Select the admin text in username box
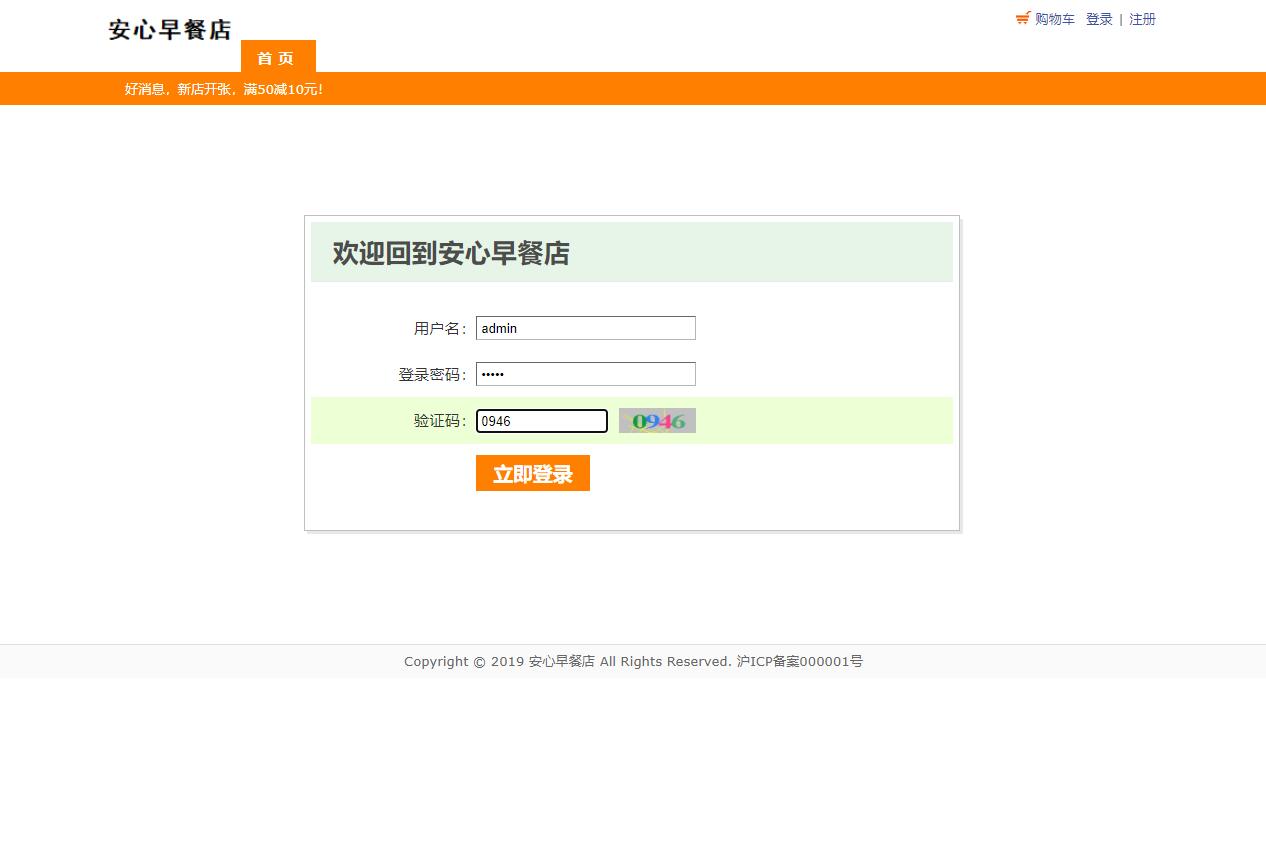Viewport: 1266px width, 847px height. click(x=498, y=328)
